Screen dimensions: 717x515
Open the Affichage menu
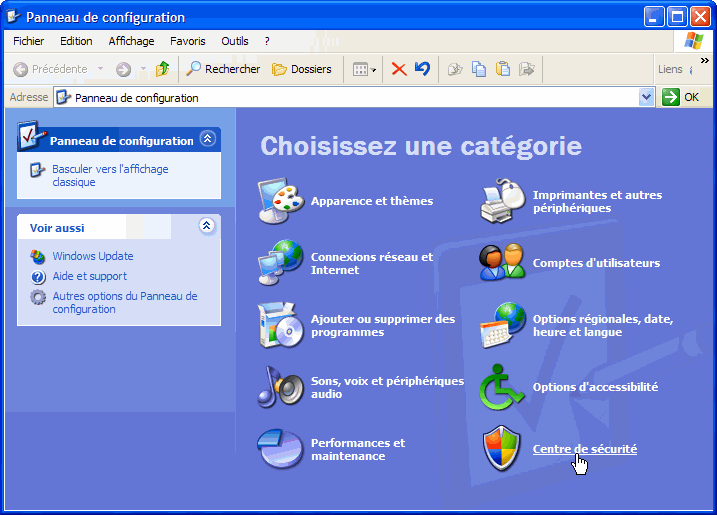(131, 41)
